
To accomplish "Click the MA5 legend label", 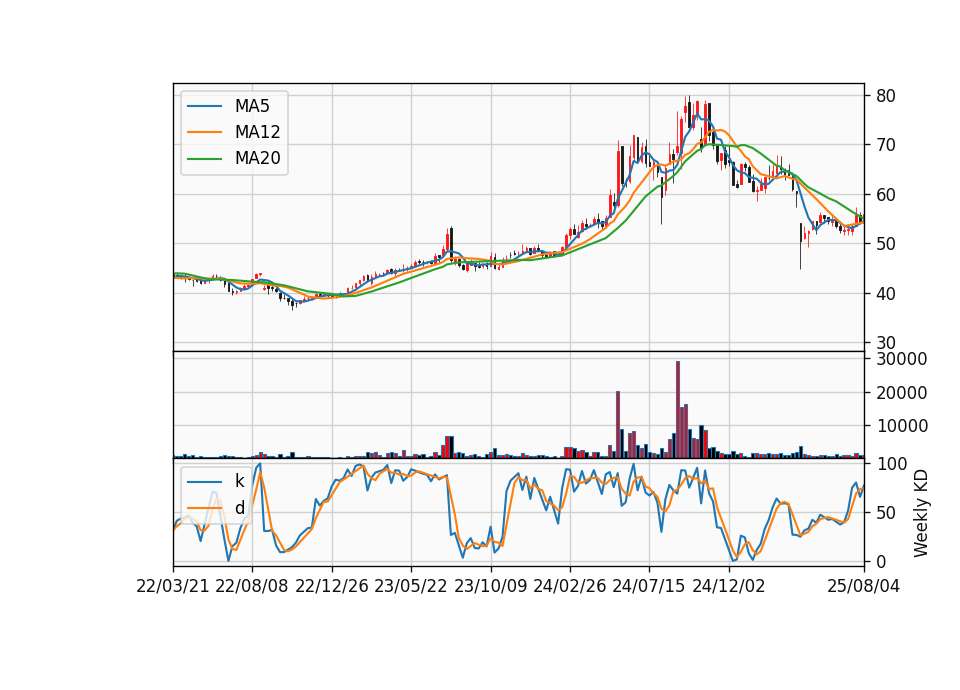I will click(x=252, y=106).
